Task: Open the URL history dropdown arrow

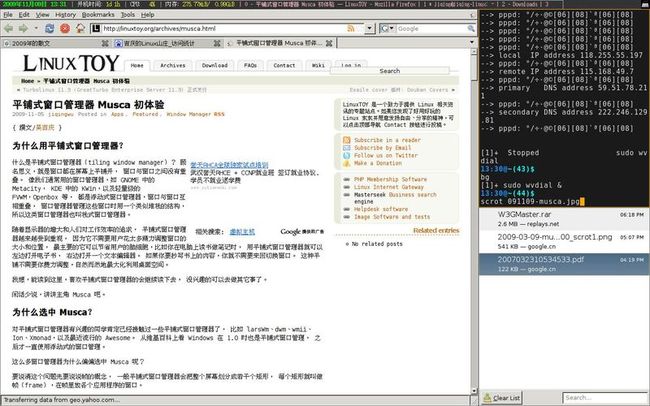Action: coord(370,29)
